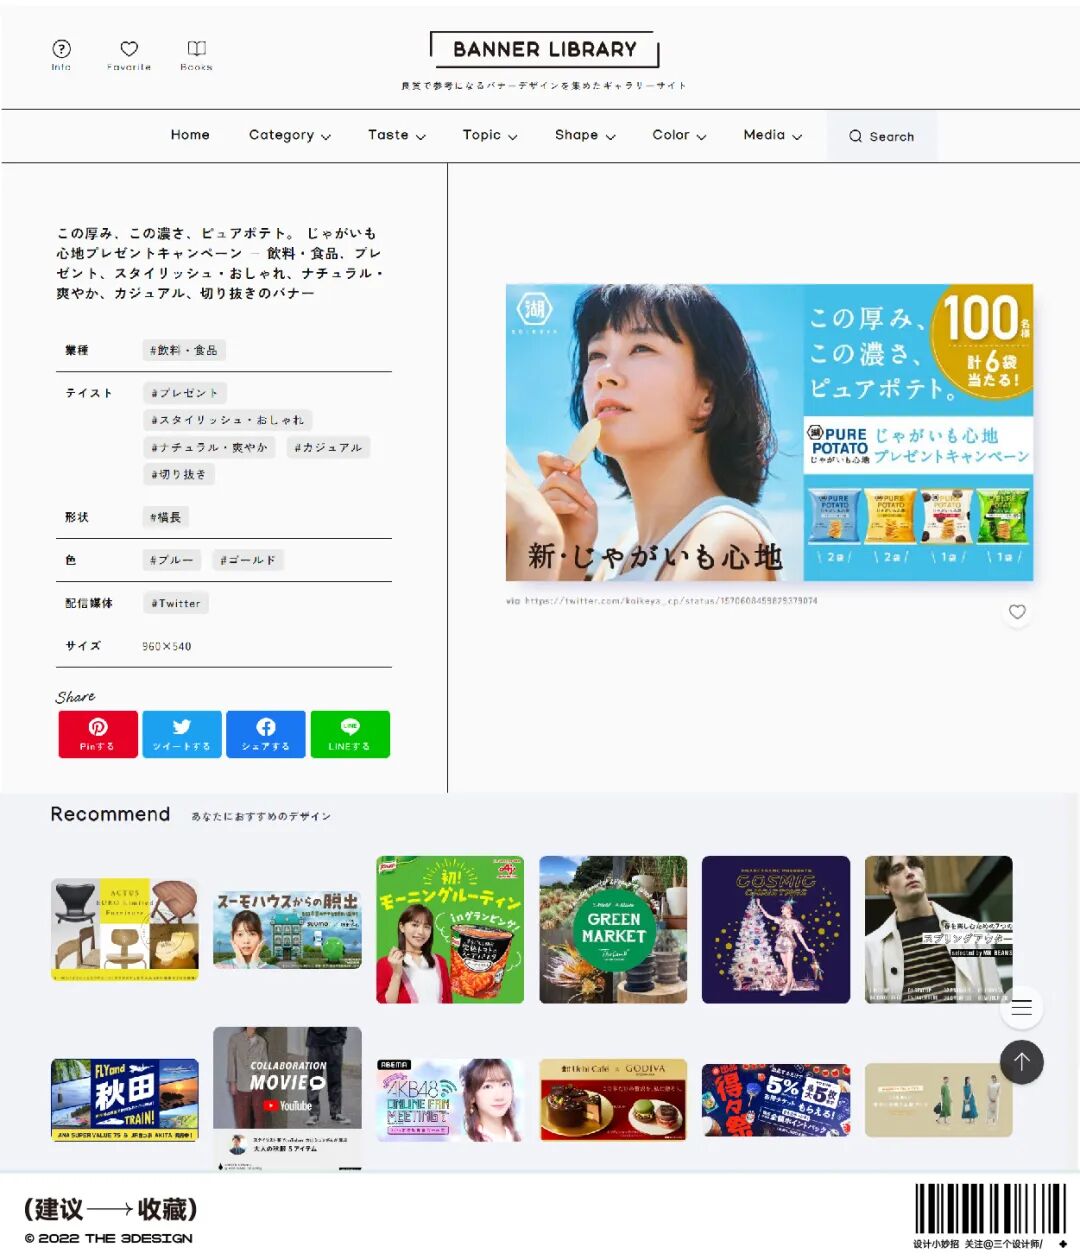
Task: Click the back-to-top arrow button
Action: point(1021,1062)
